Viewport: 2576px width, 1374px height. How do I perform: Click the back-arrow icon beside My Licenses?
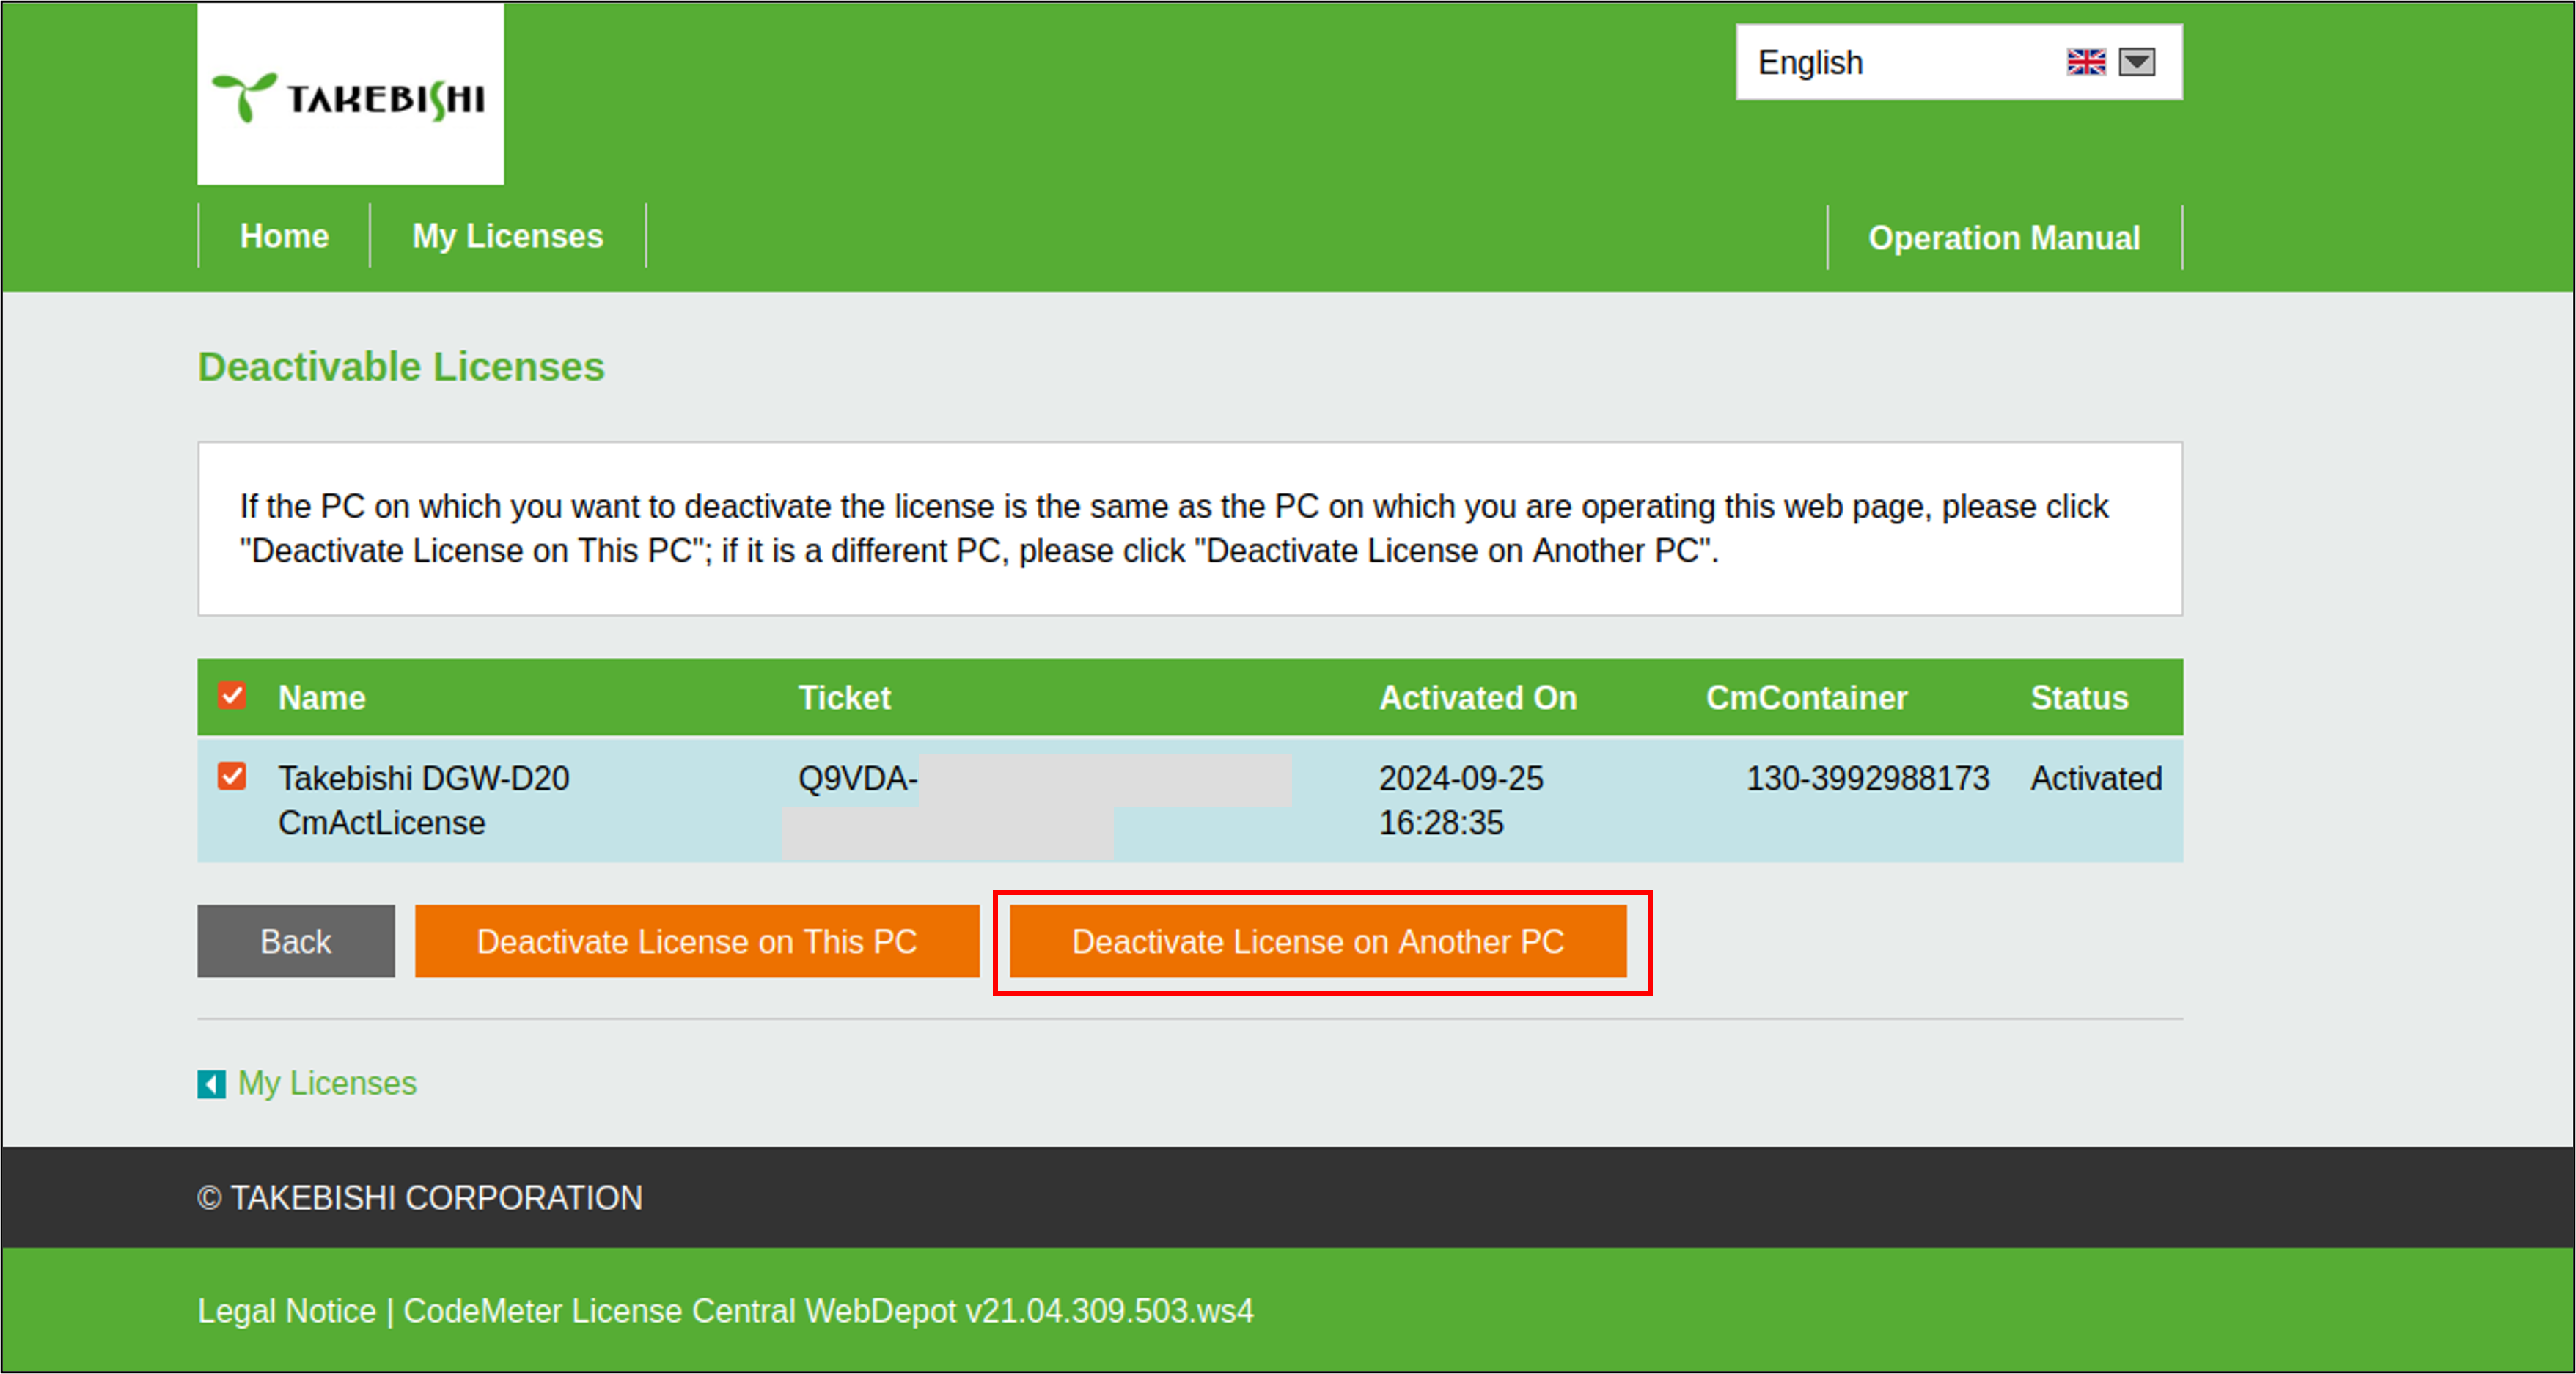click(x=211, y=1084)
